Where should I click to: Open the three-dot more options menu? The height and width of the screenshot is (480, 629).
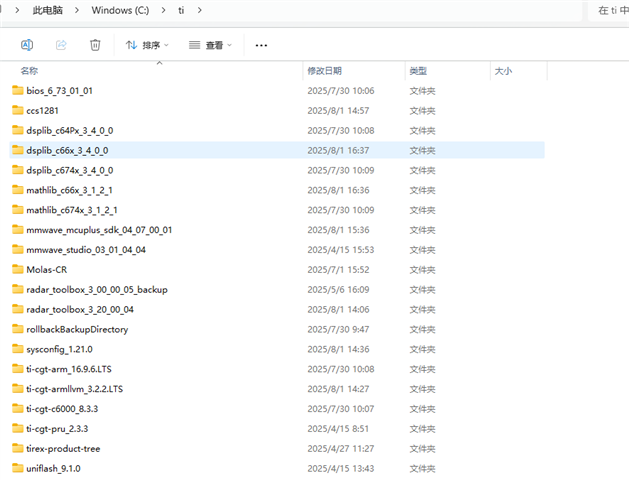coord(261,45)
